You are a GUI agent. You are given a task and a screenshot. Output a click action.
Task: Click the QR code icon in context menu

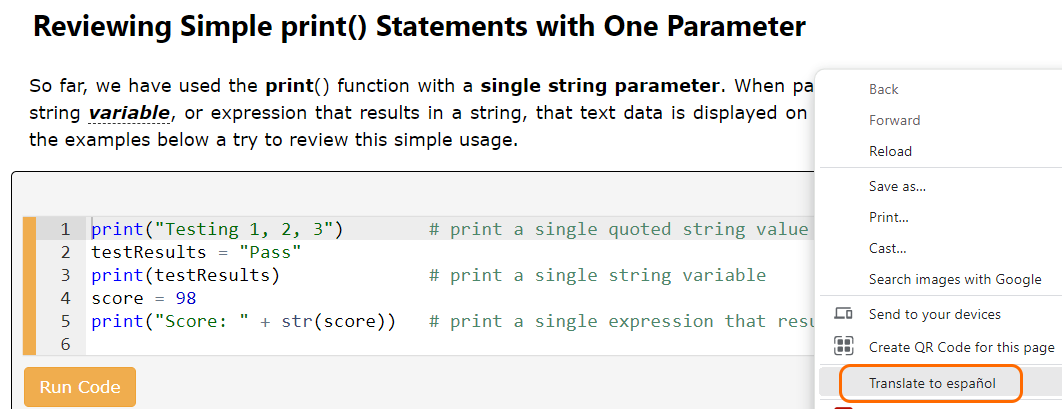tap(843, 347)
